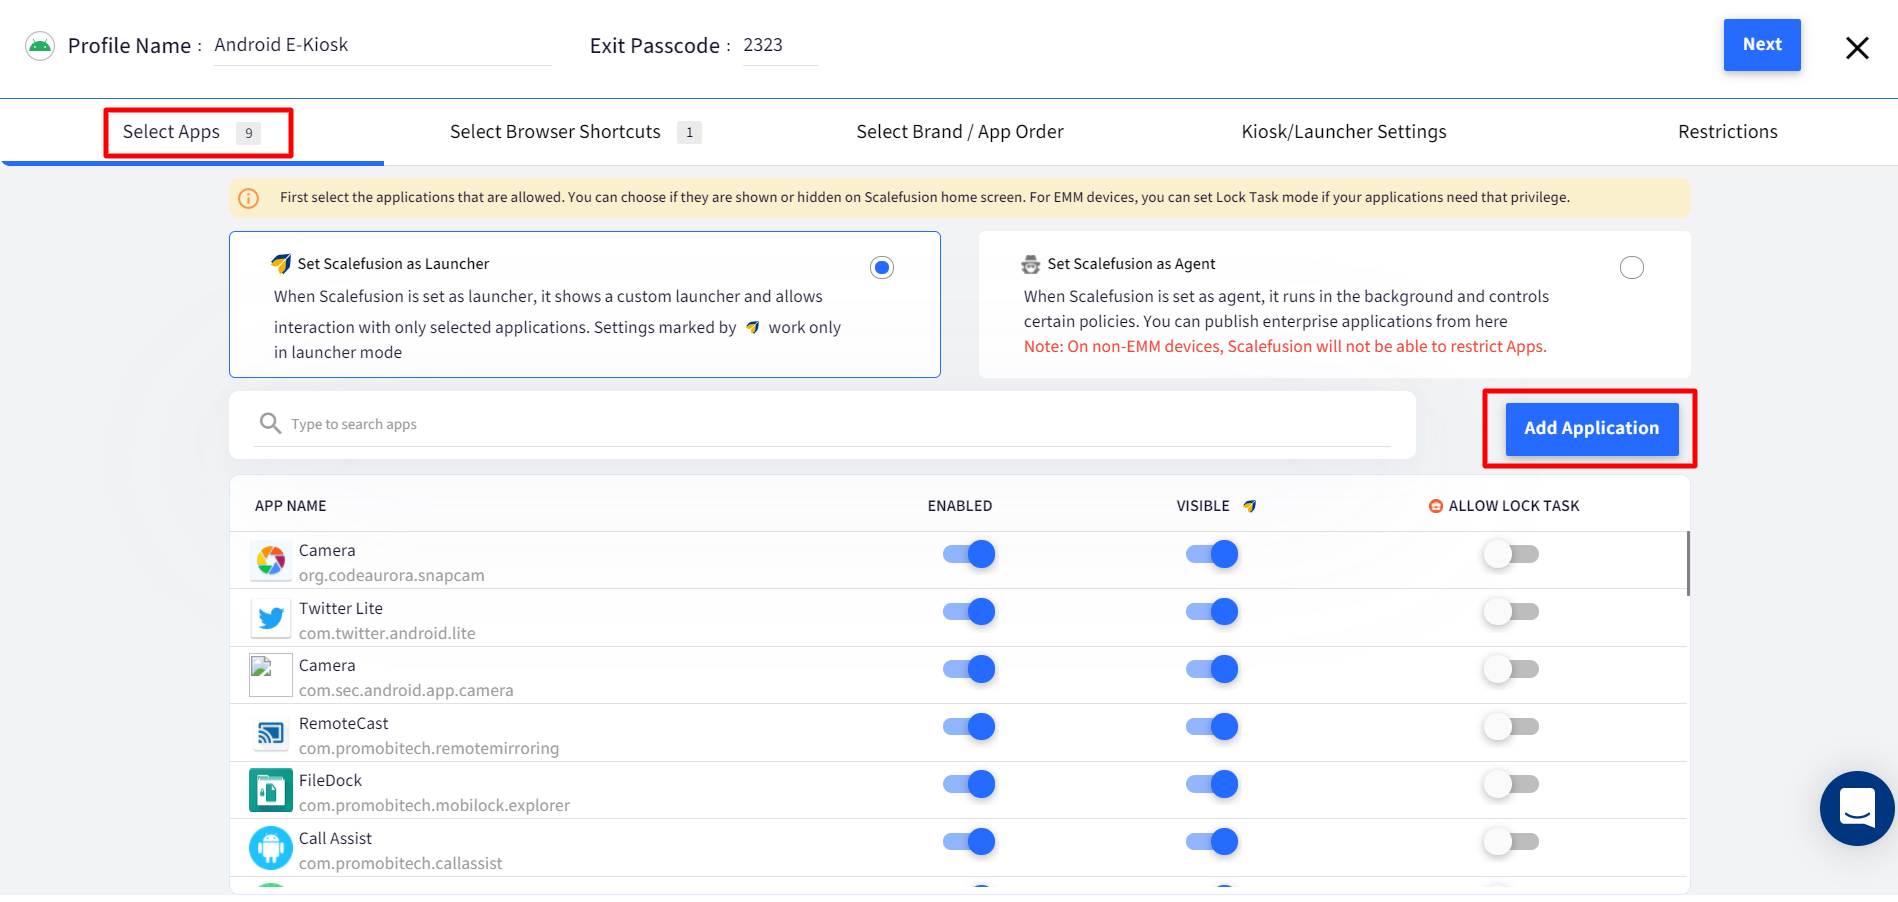Toggle Visible for com.sec.android.app.camera
The height and width of the screenshot is (902, 1898).
(x=1212, y=669)
